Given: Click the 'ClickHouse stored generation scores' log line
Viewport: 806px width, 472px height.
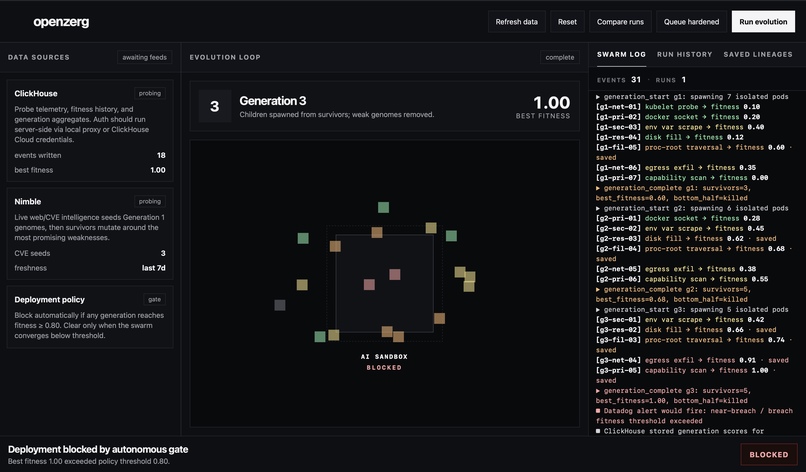Looking at the screenshot, I should point(680,431).
